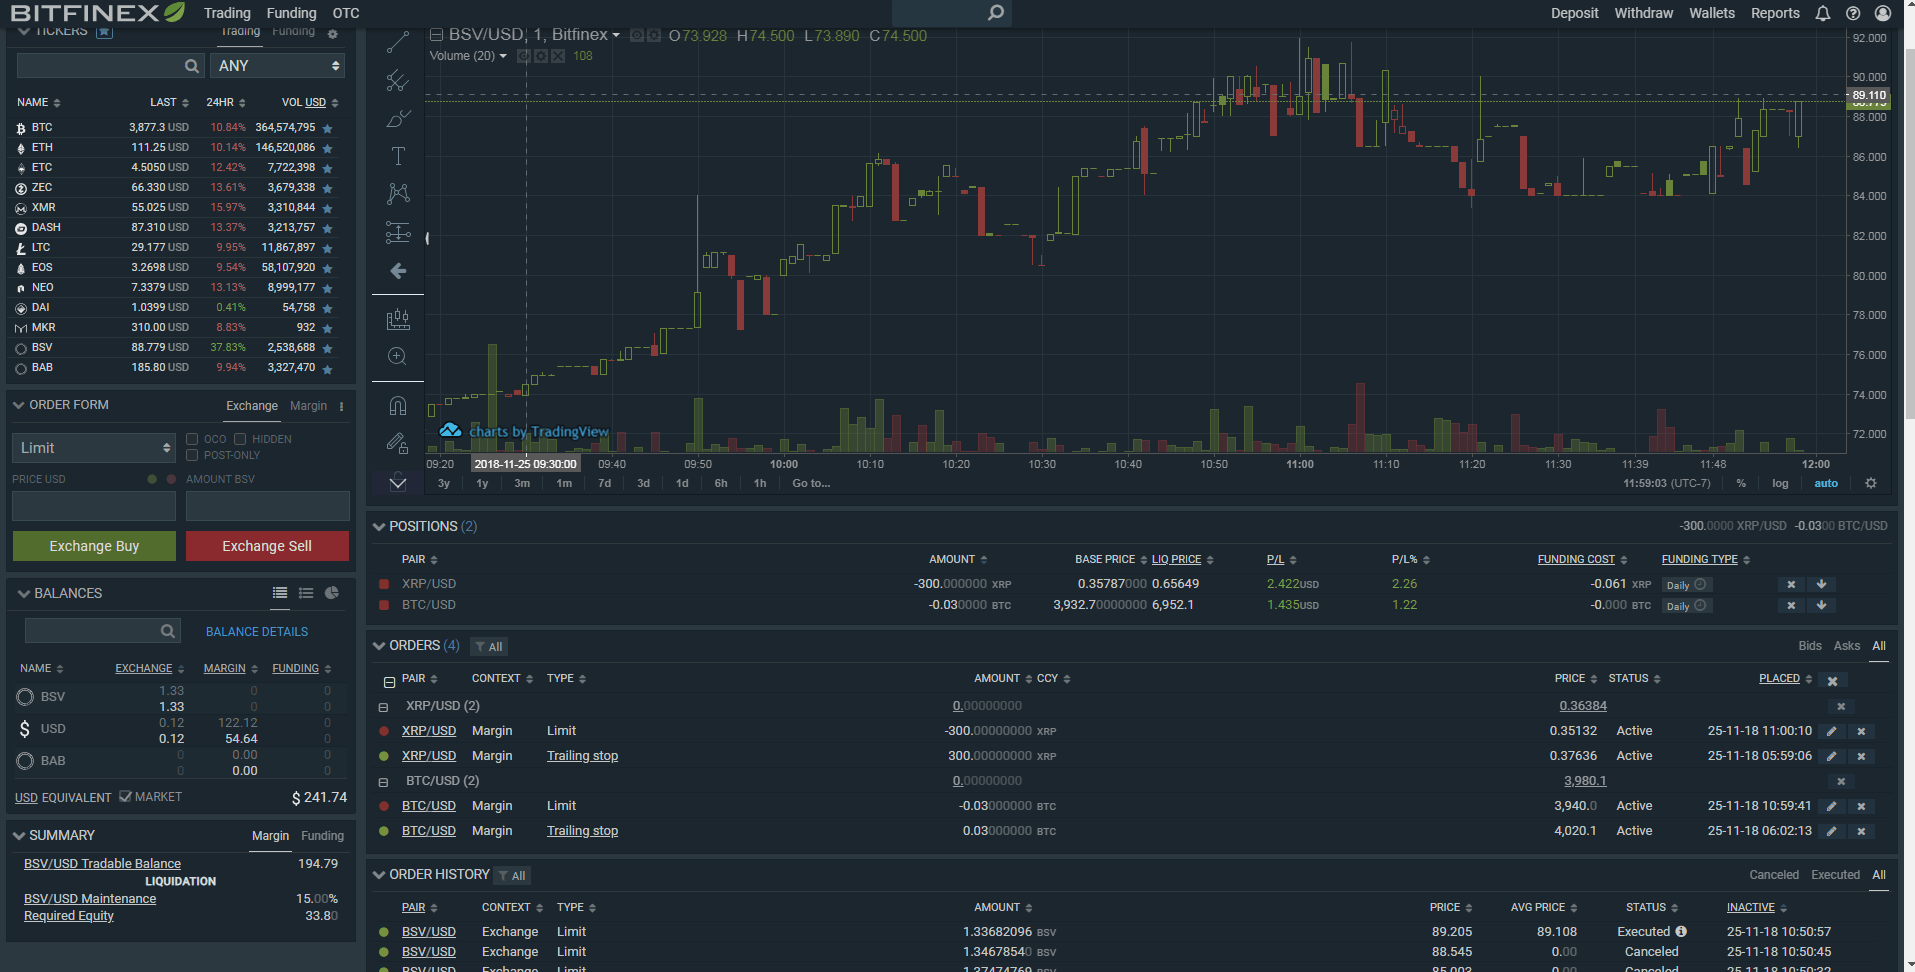The image size is (1915, 972).
Task: Enable the HIDDEN order checkbox
Action: pyautogui.click(x=240, y=439)
